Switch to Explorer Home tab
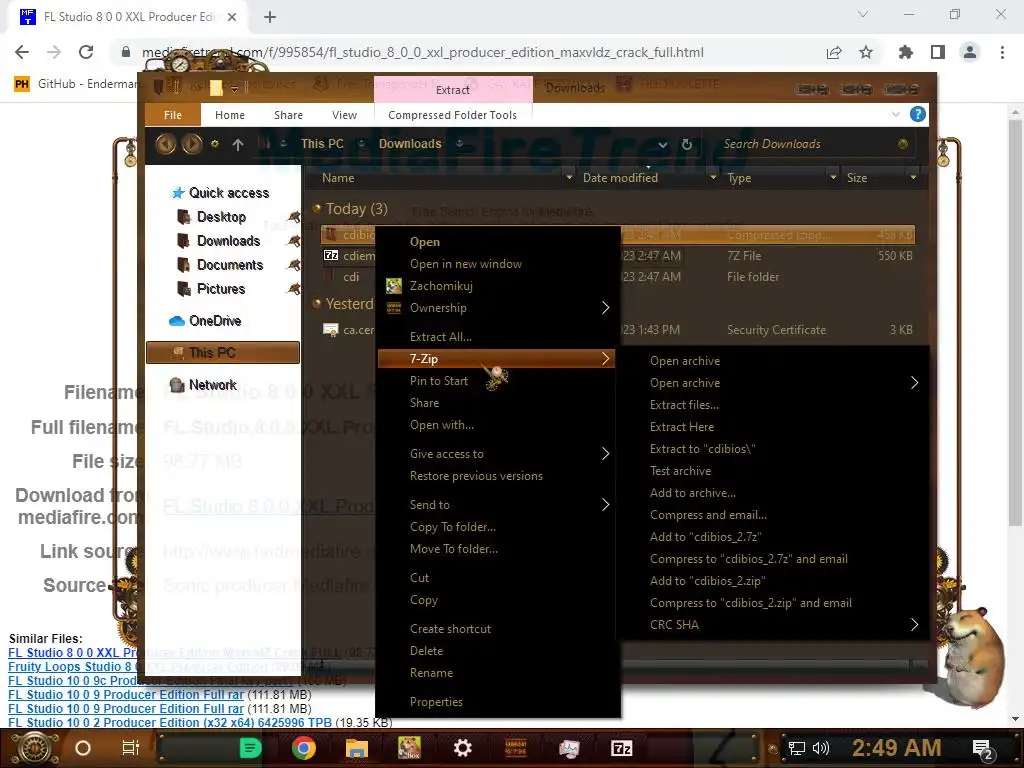Image resolution: width=1024 pixels, height=768 pixels. click(230, 115)
